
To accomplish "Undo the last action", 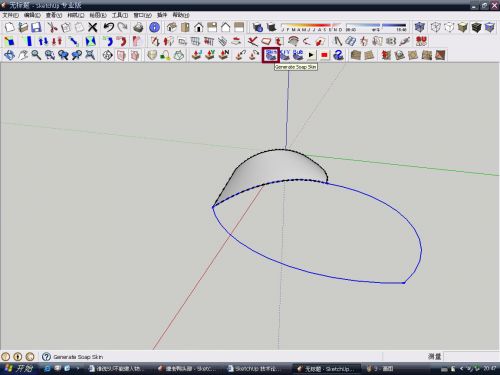I will [x=109, y=27].
